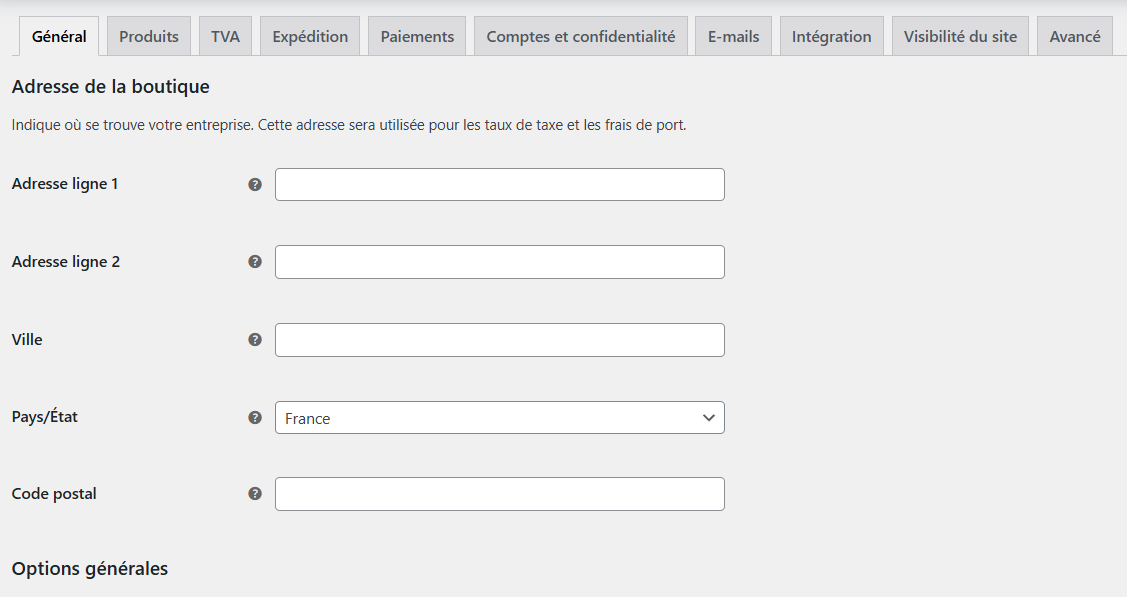Click the Ville text field
Viewport: 1127px width, 597px height.
click(499, 340)
